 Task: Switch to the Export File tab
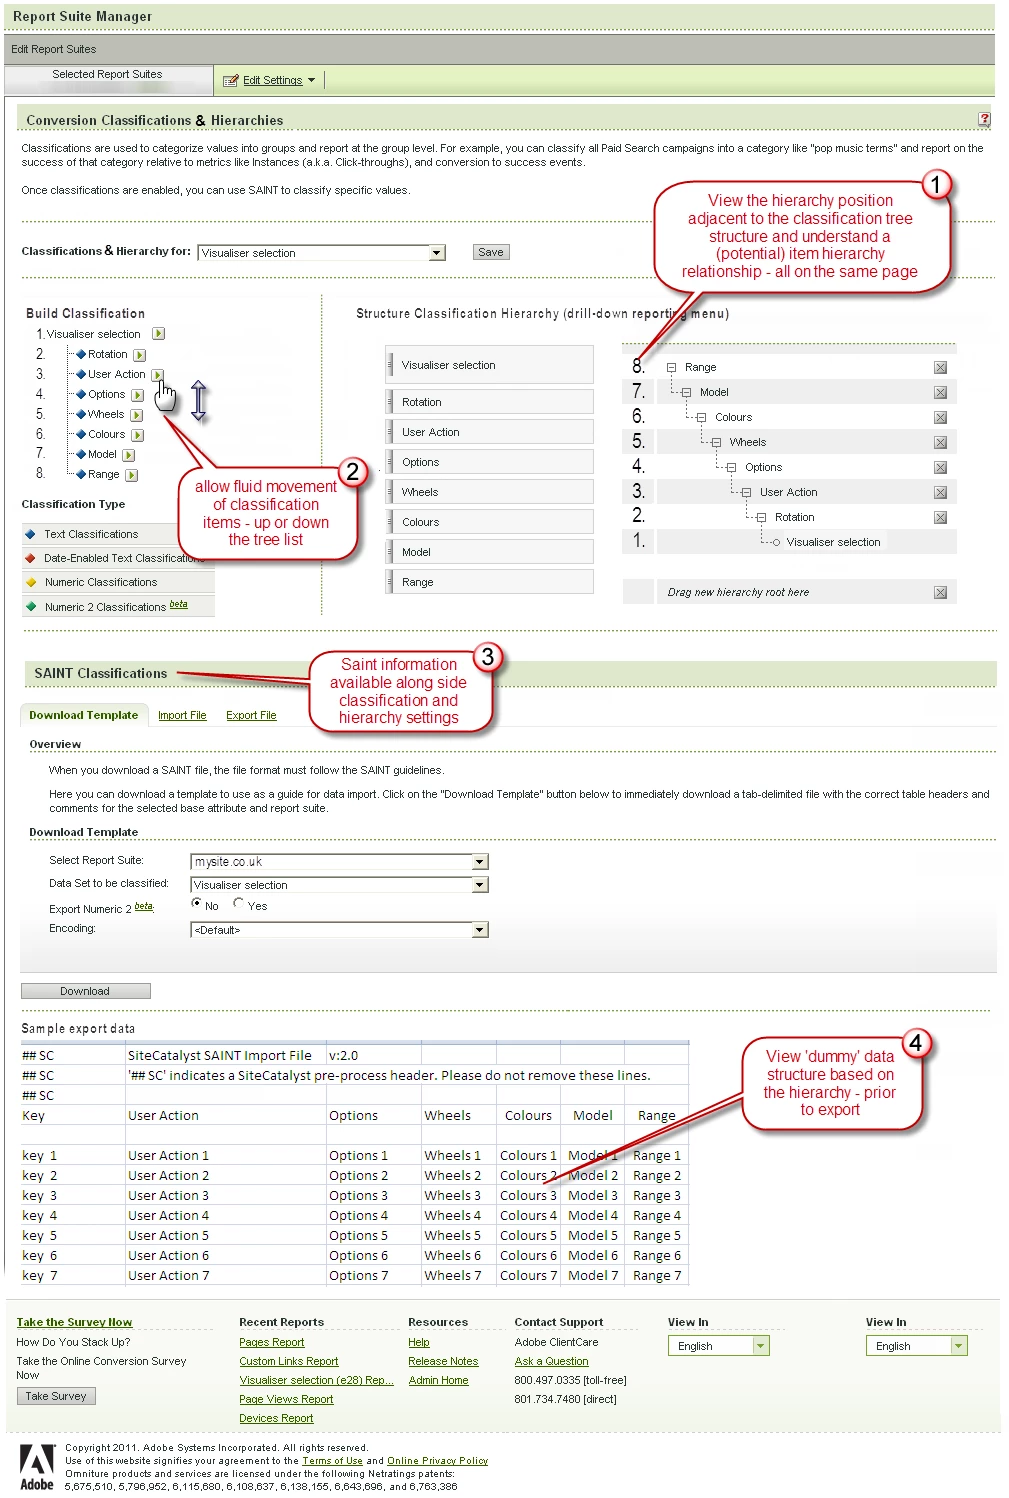point(251,716)
